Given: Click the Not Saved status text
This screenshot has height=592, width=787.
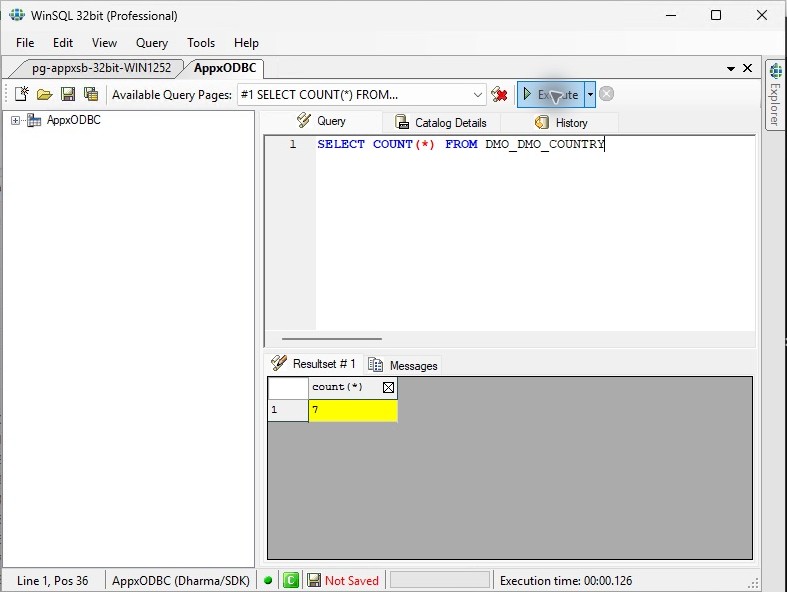Looking at the screenshot, I should pos(351,581).
